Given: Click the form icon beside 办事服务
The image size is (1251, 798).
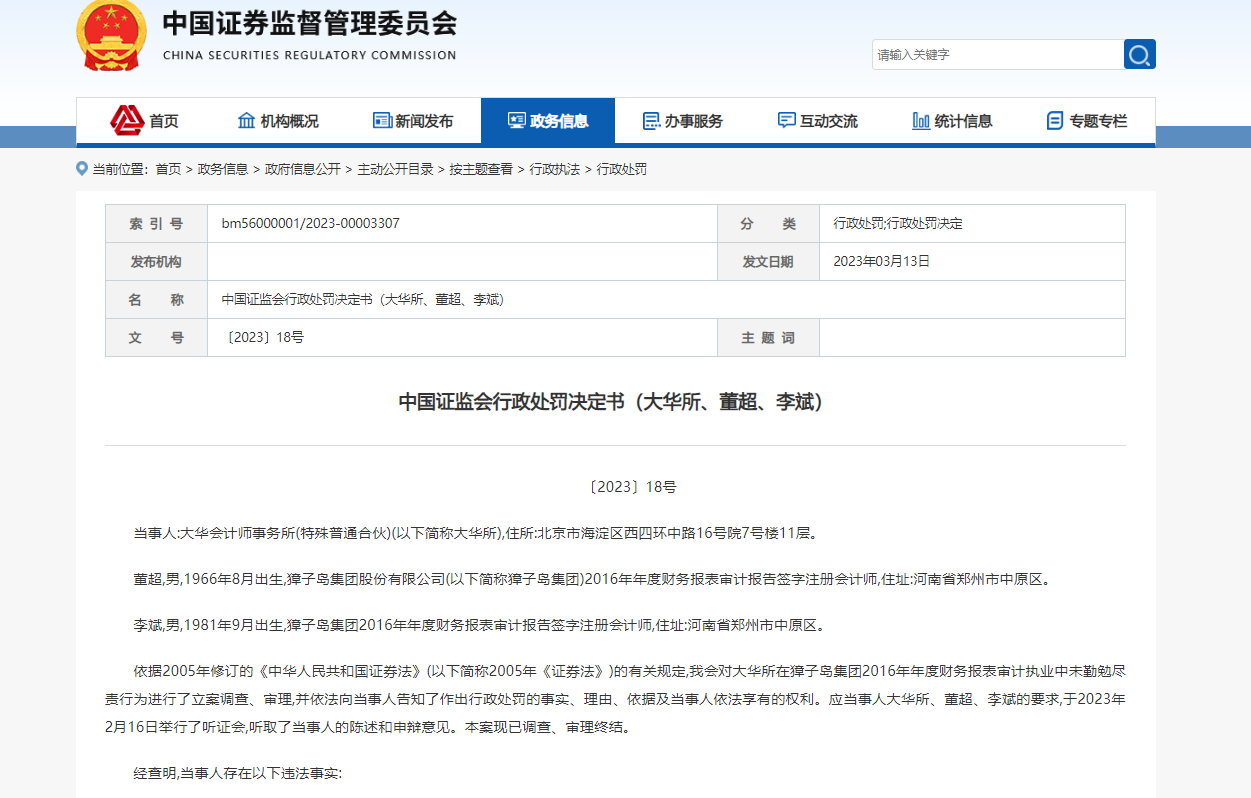Looking at the screenshot, I should [651, 121].
